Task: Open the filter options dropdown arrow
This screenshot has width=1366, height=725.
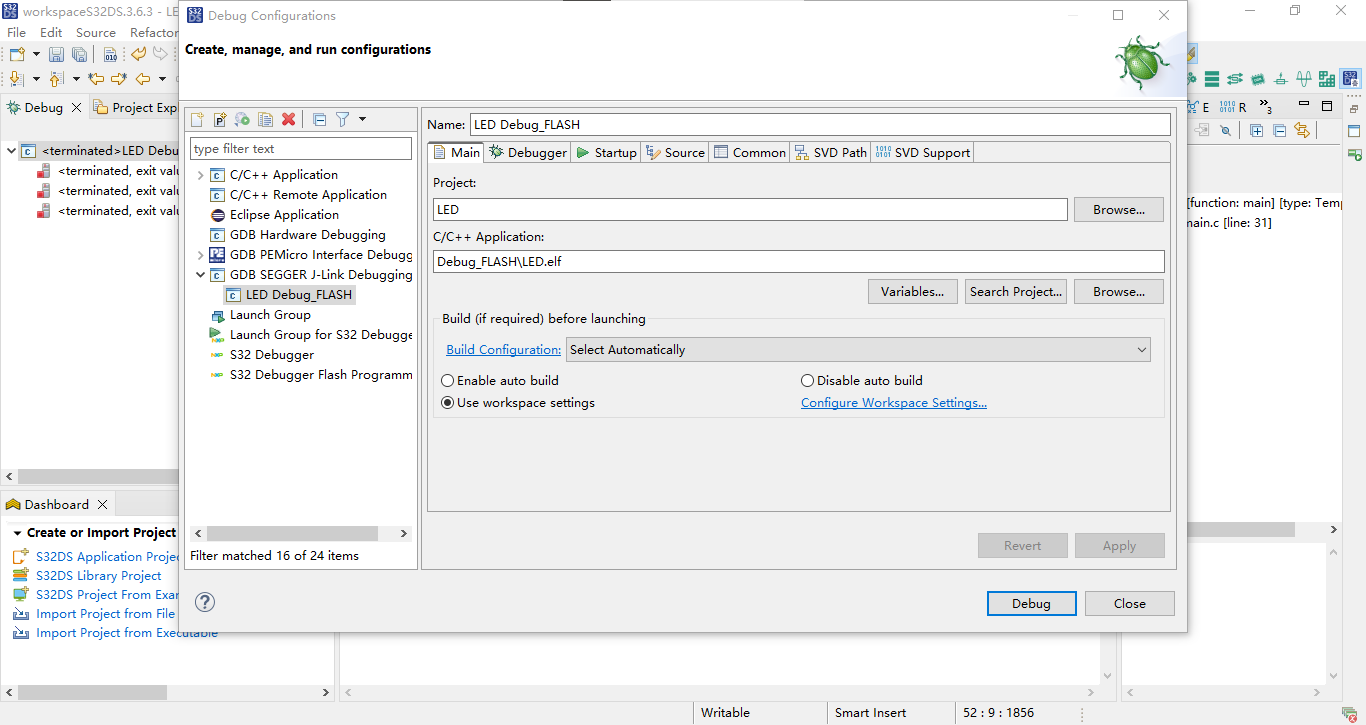Action: tap(362, 119)
